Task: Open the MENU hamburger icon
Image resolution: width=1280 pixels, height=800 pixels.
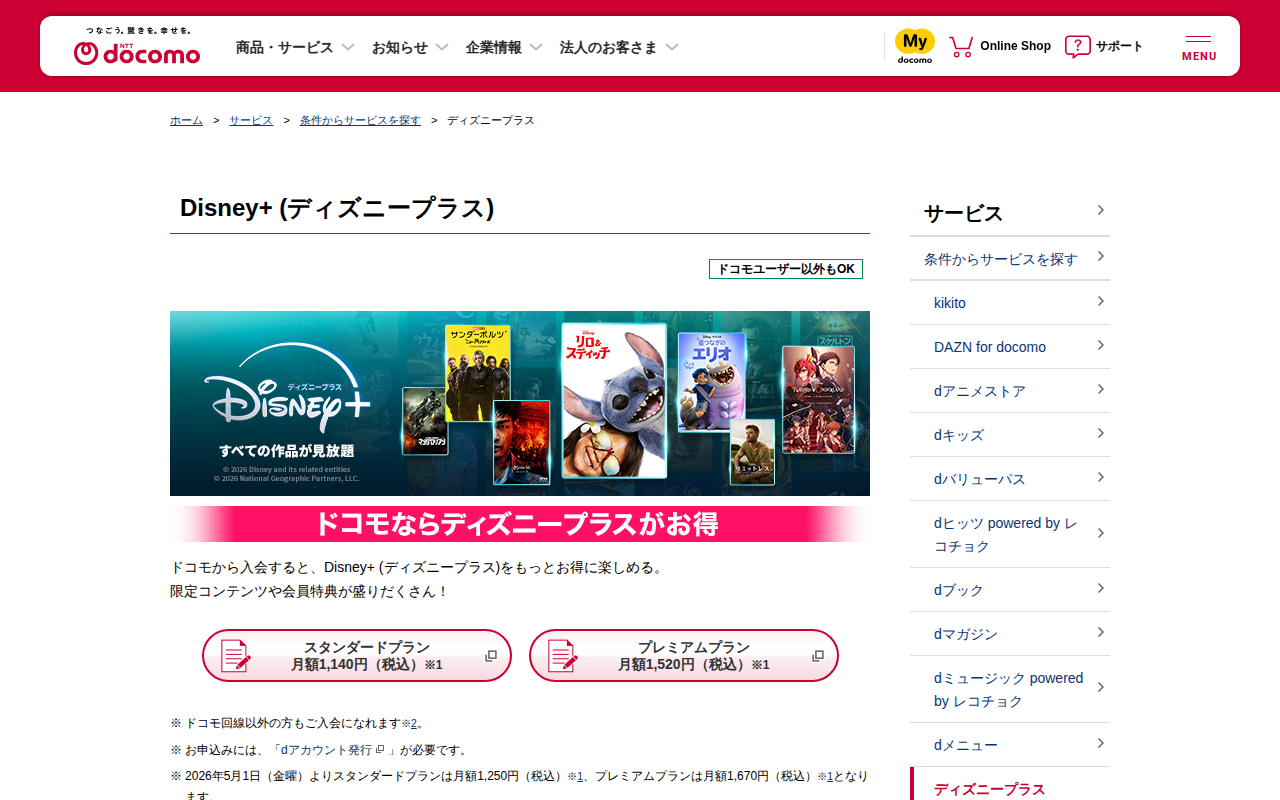Action: pyautogui.click(x=1199, y=47)
